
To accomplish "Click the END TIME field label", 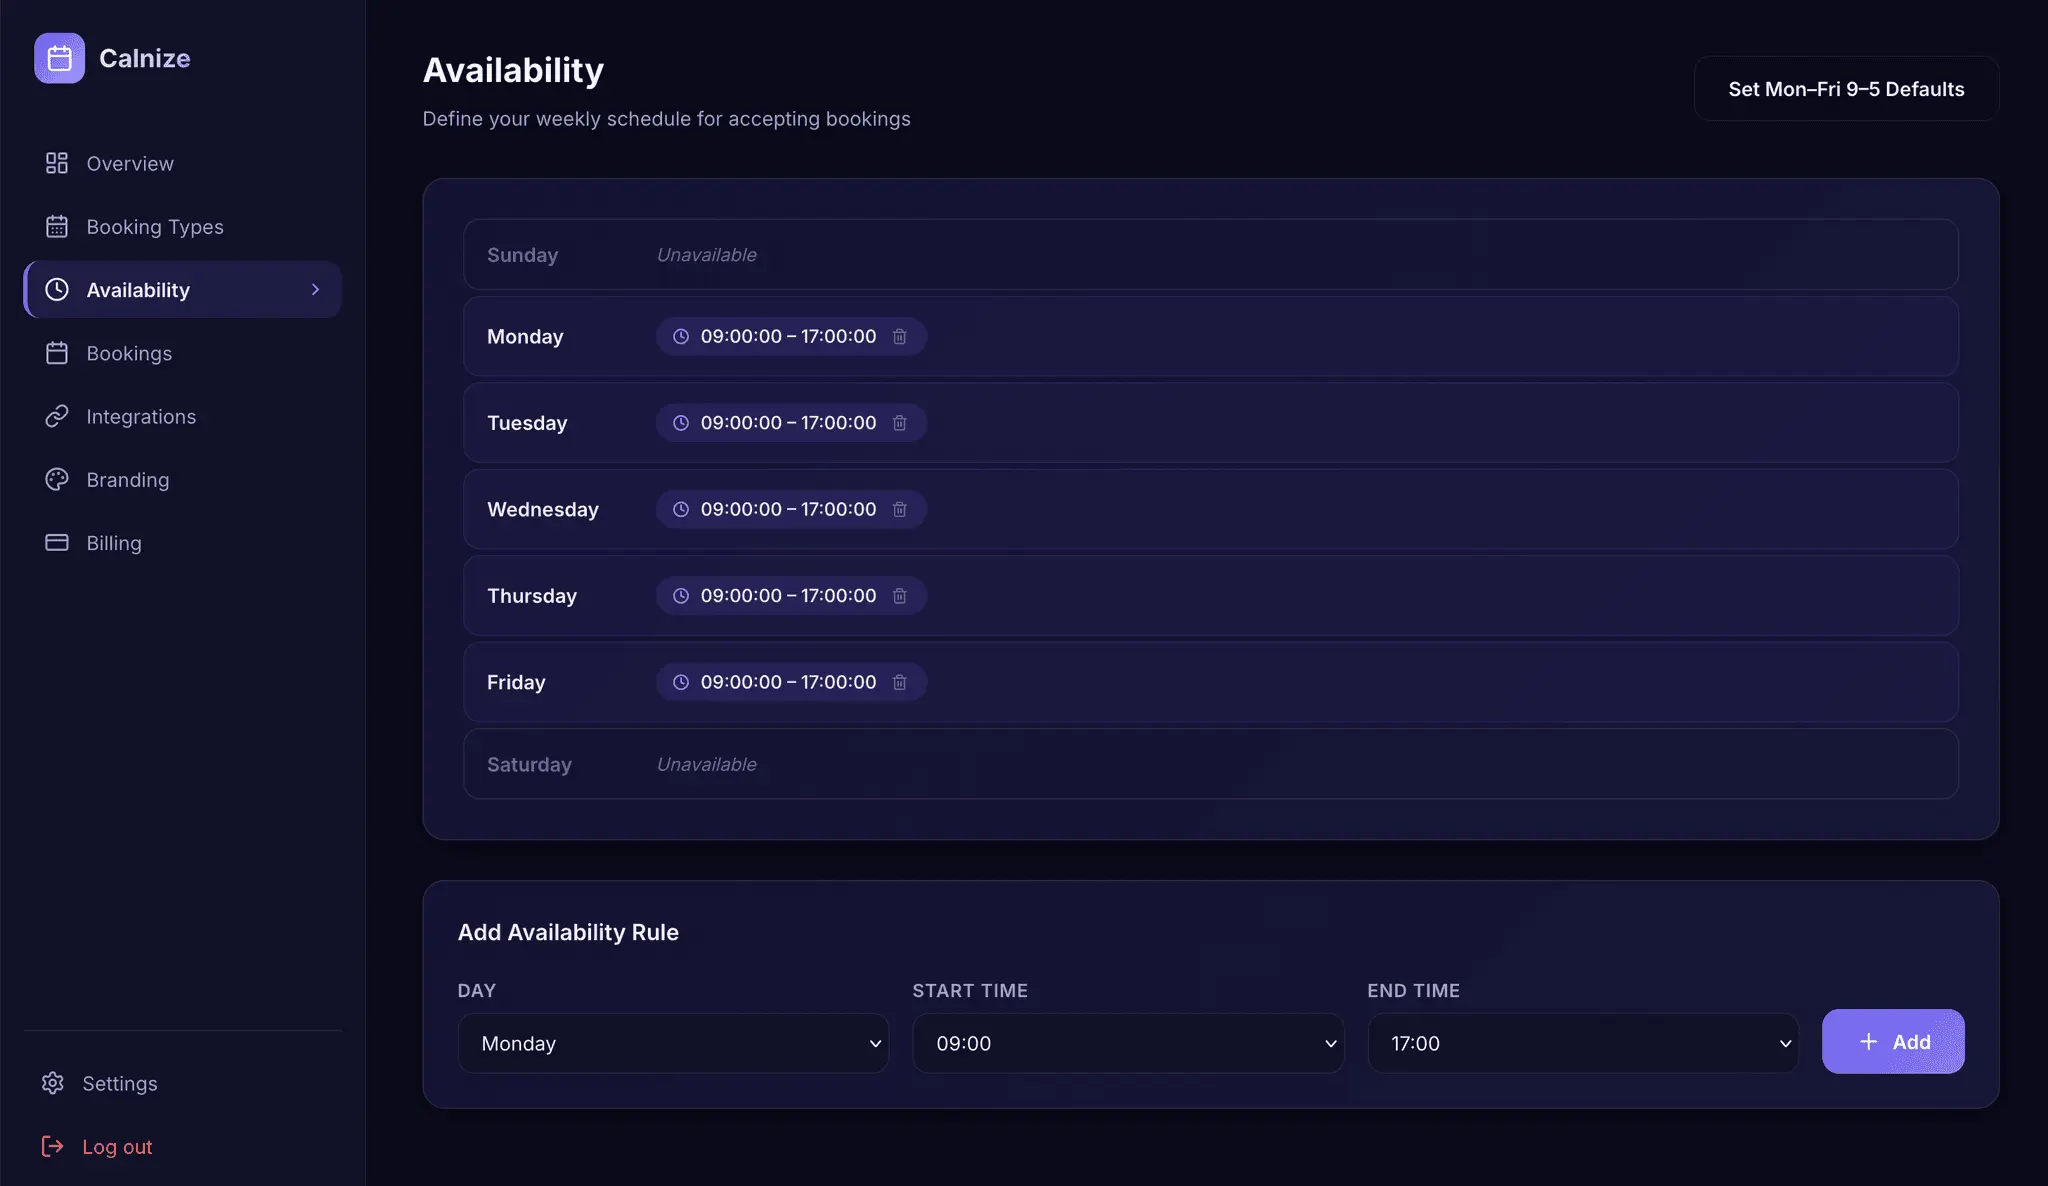I will click(x=1413, y=990).
